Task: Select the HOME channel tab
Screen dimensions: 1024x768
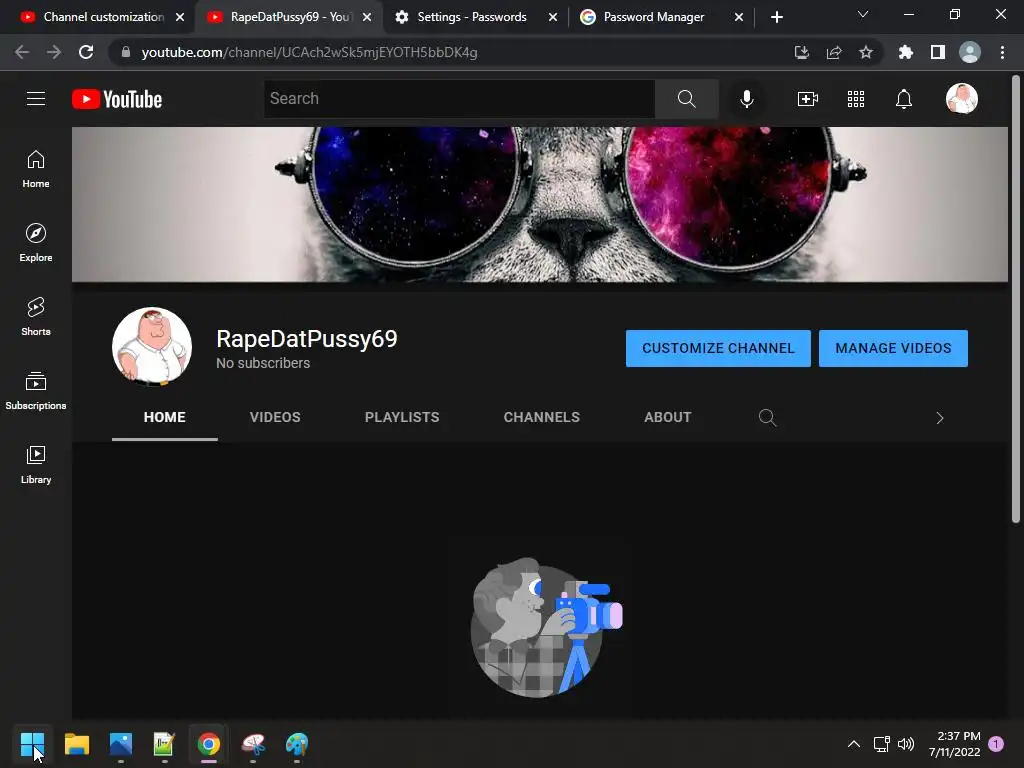Action: click(x=165, y=417)
